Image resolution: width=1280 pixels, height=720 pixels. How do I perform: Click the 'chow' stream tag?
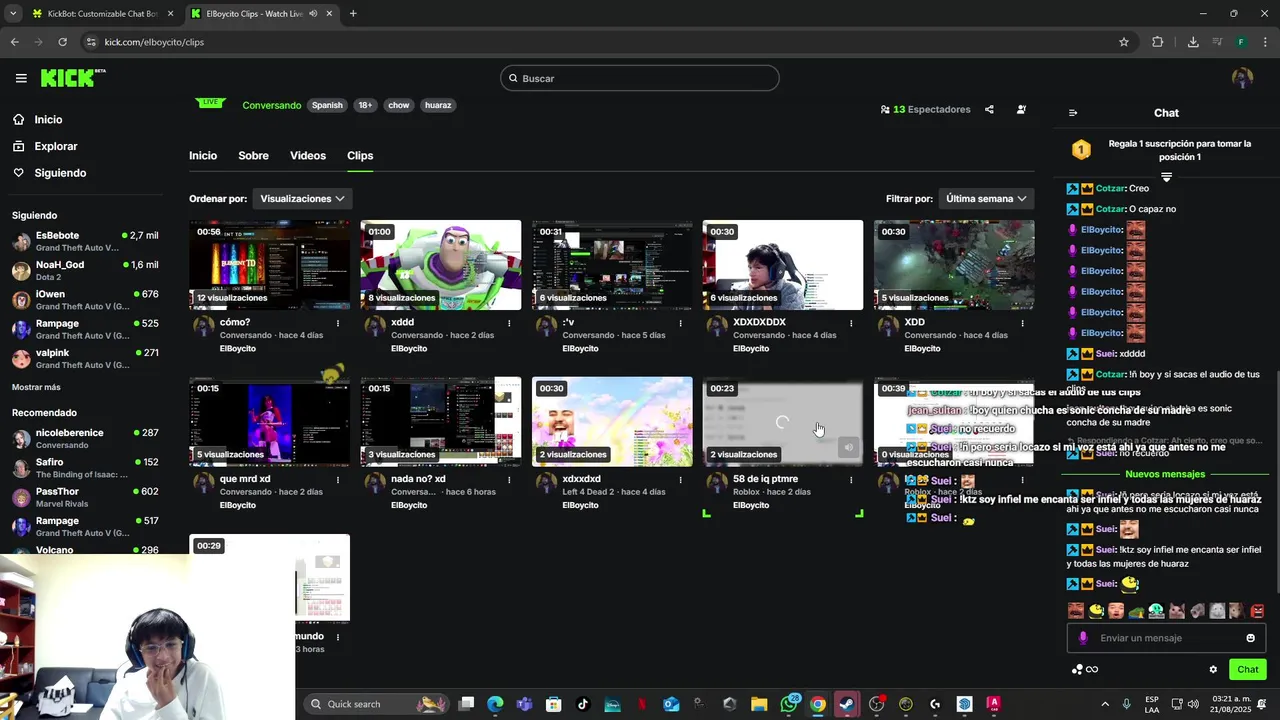pyautogui.click(x=399, y=105)
